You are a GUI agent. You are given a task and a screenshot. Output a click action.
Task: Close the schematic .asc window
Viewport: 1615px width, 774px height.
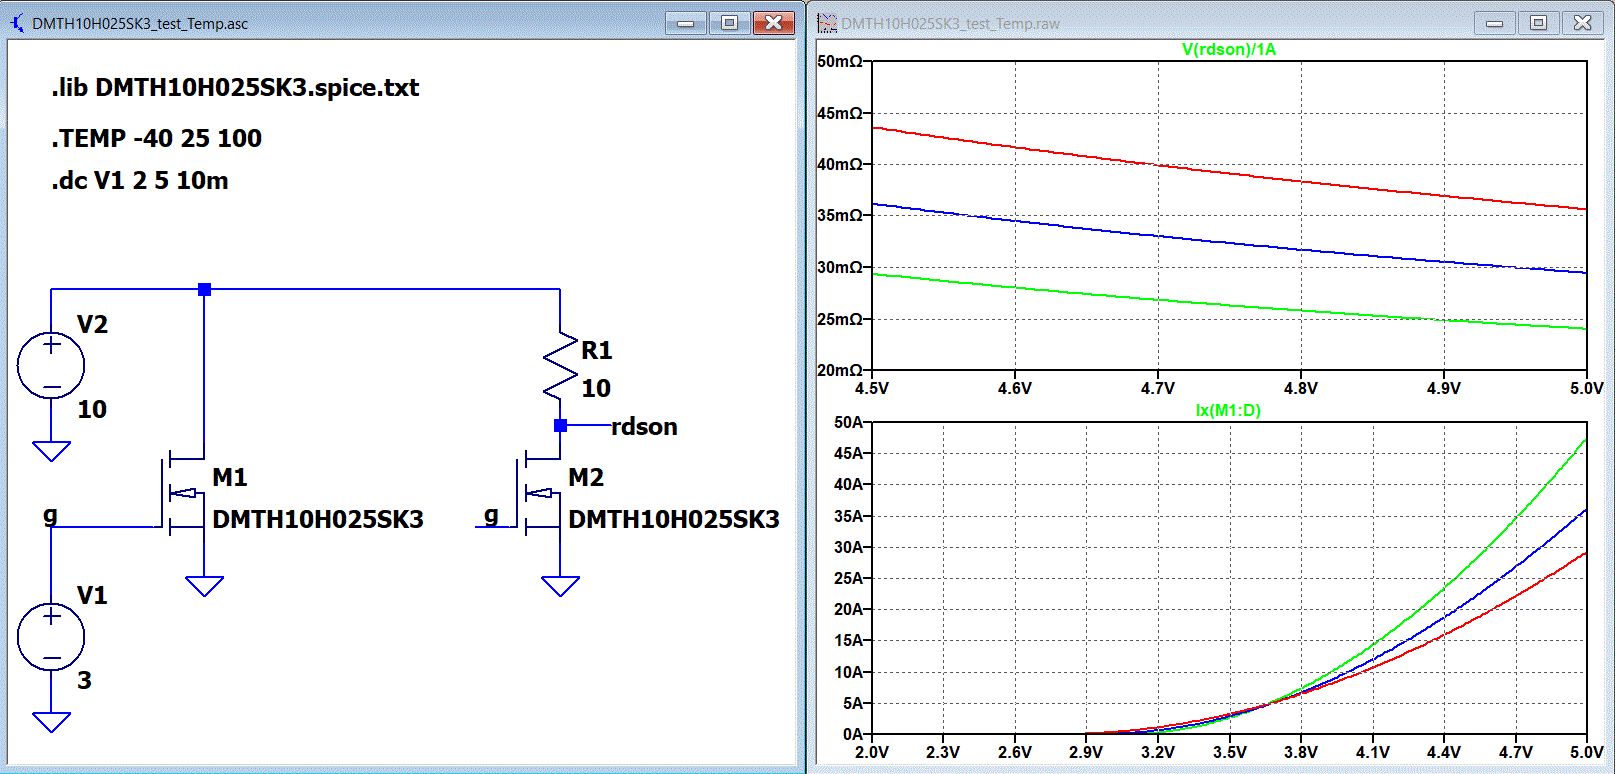773,23
